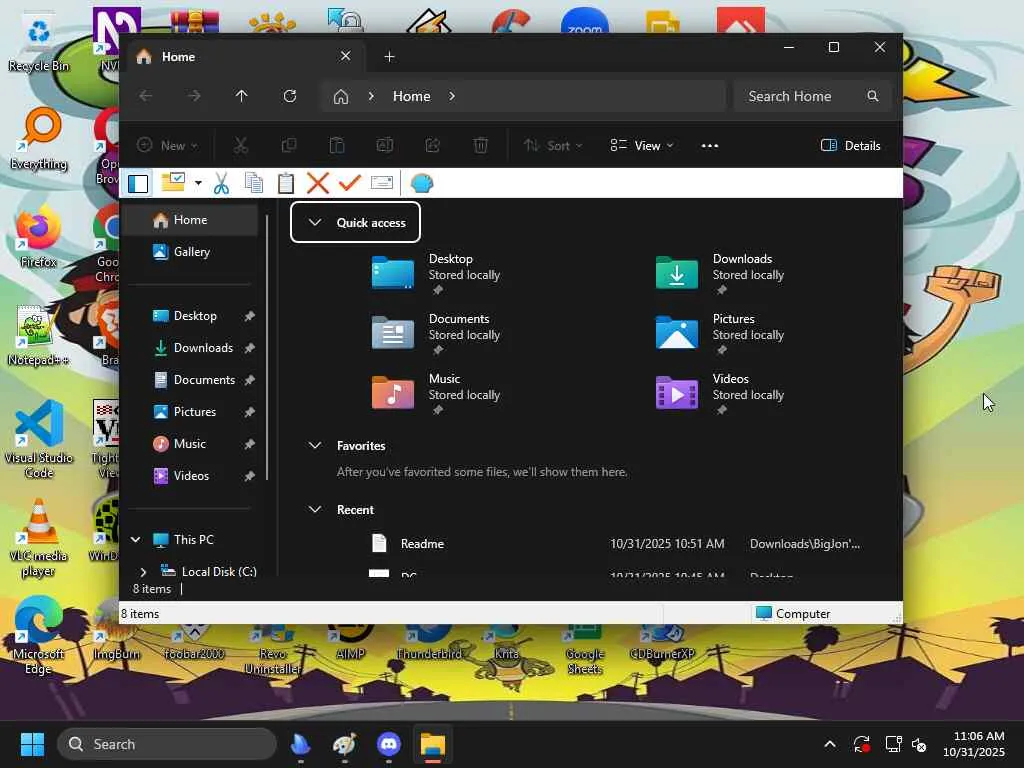Viewport: 1024px width, 768px height.
Task: Click the Up arrow navigation button
Action: click(242, 96)
